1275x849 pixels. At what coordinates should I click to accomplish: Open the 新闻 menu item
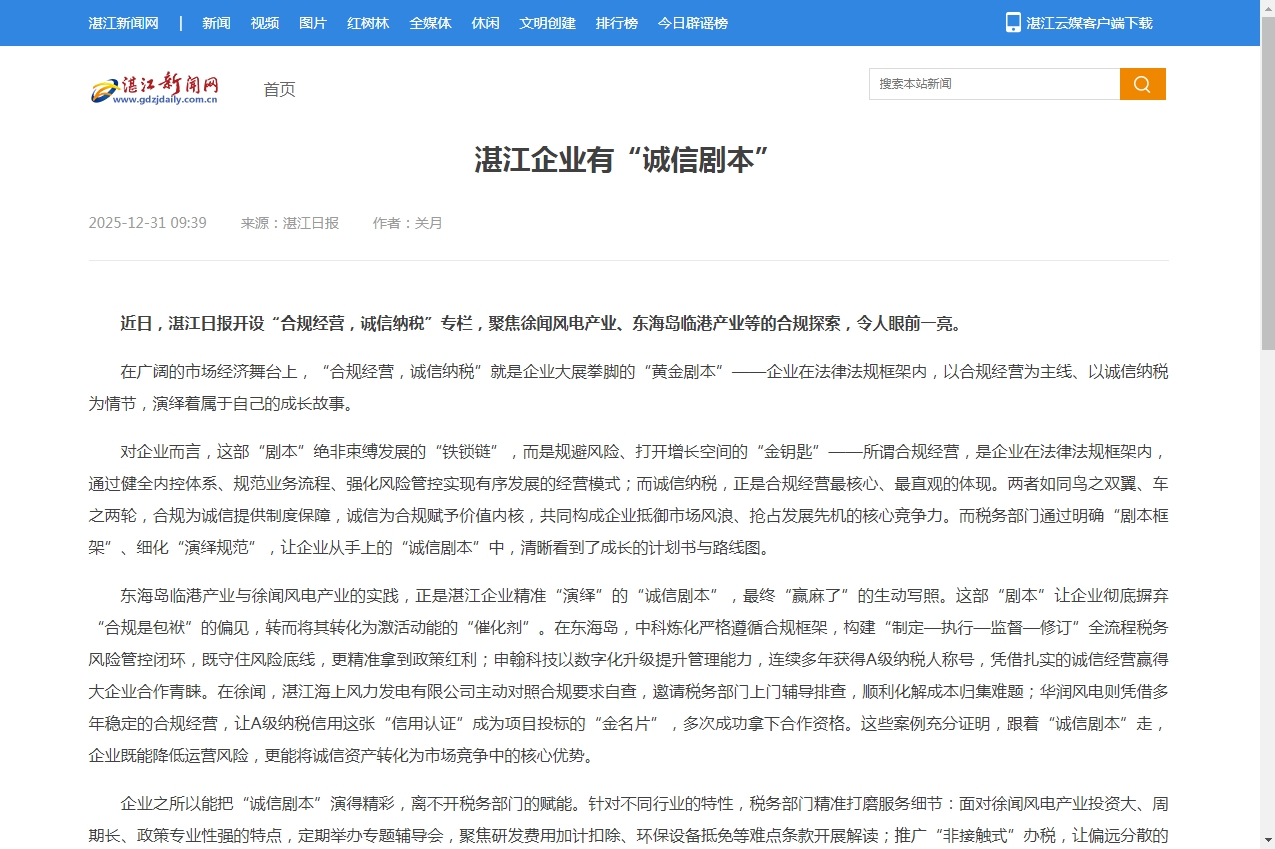[216, 23]
